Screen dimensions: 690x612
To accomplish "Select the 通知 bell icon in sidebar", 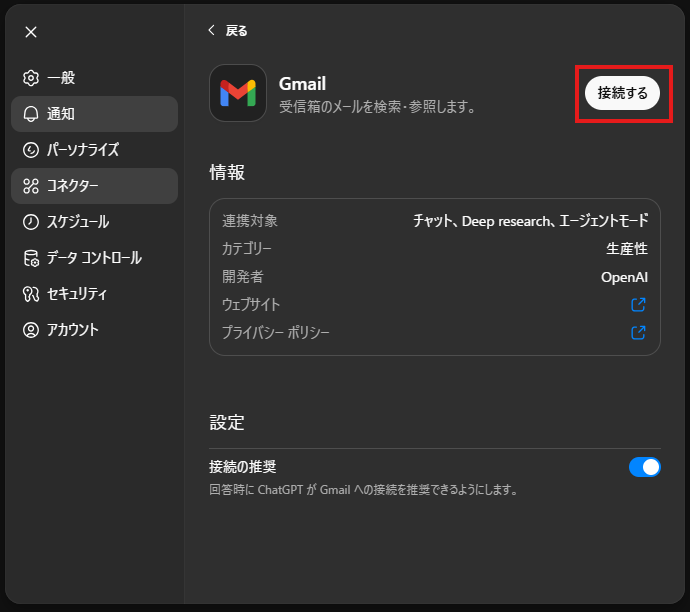I will 31,114.
